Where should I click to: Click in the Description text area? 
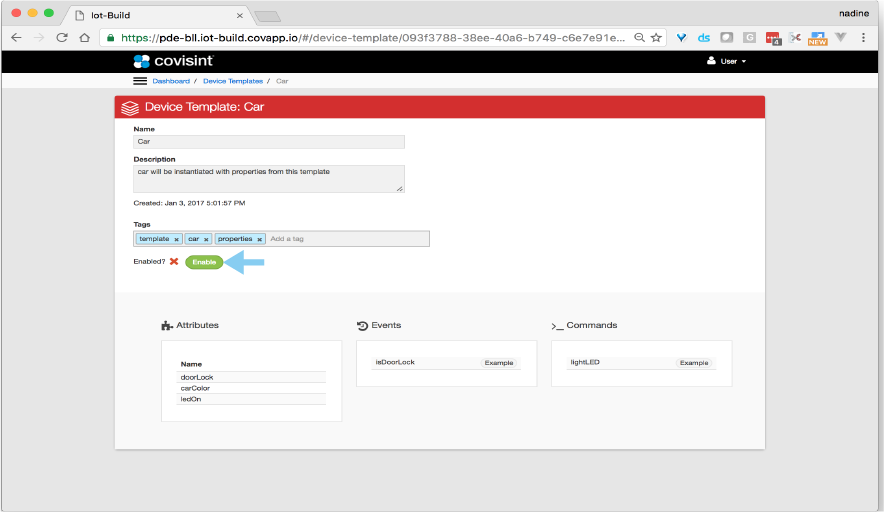coord(268,178)
